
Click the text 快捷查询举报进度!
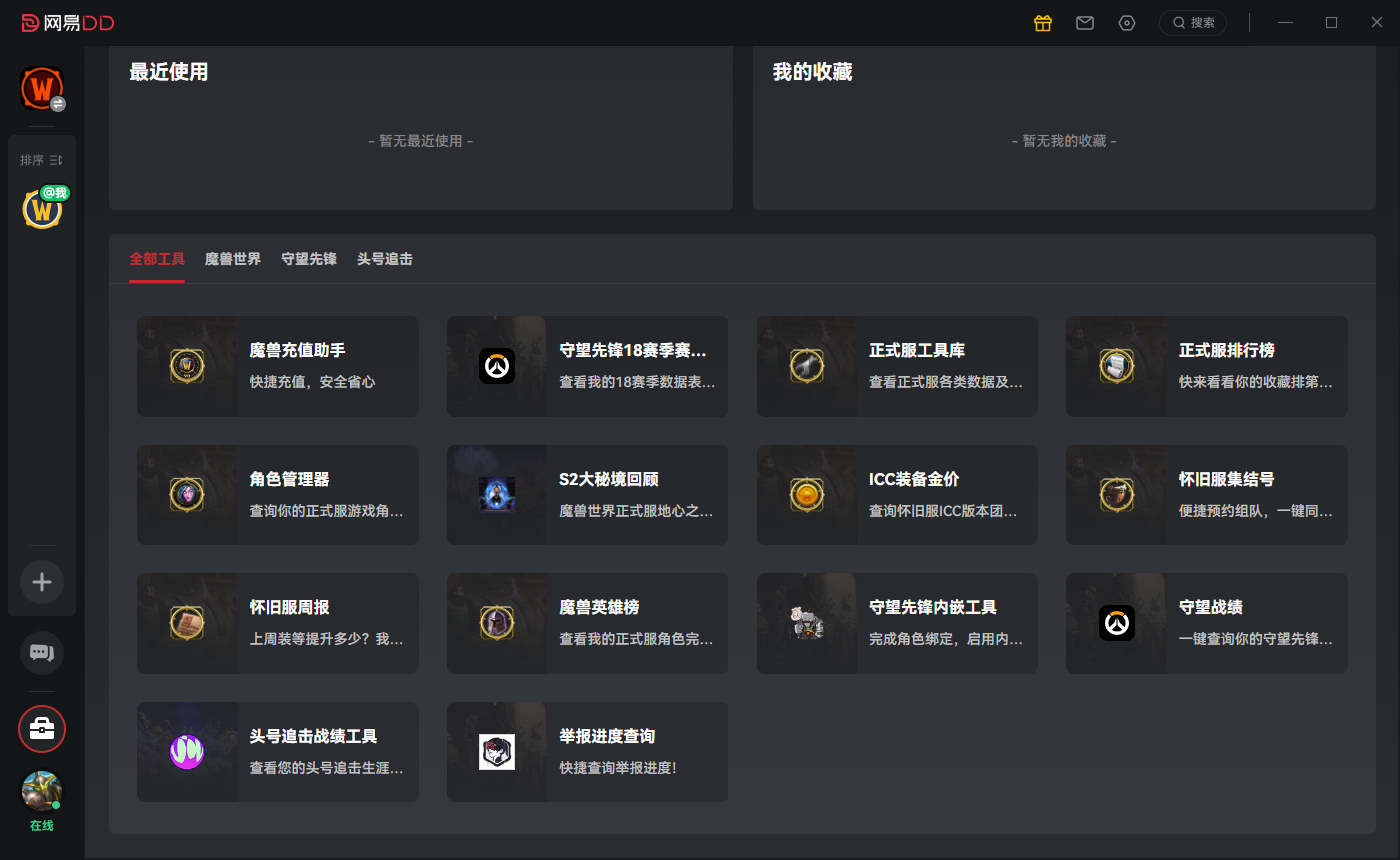618,768
